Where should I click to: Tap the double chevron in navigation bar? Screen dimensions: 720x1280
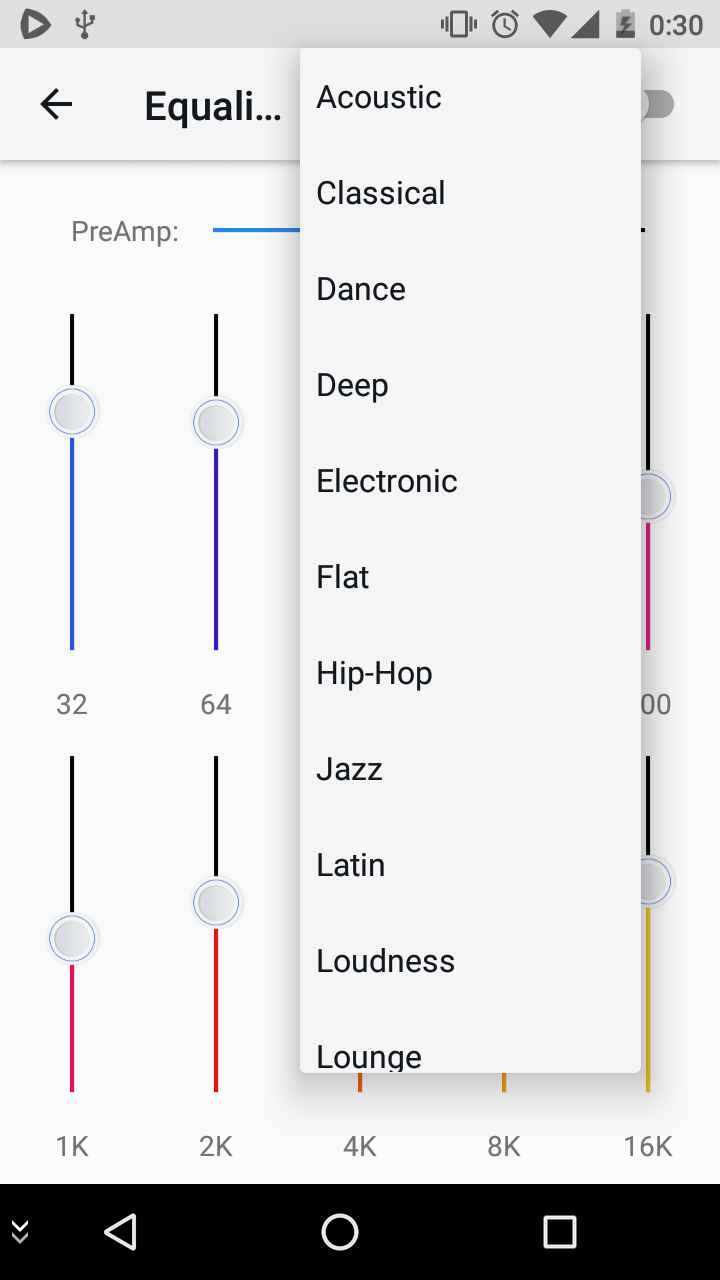20,1232
